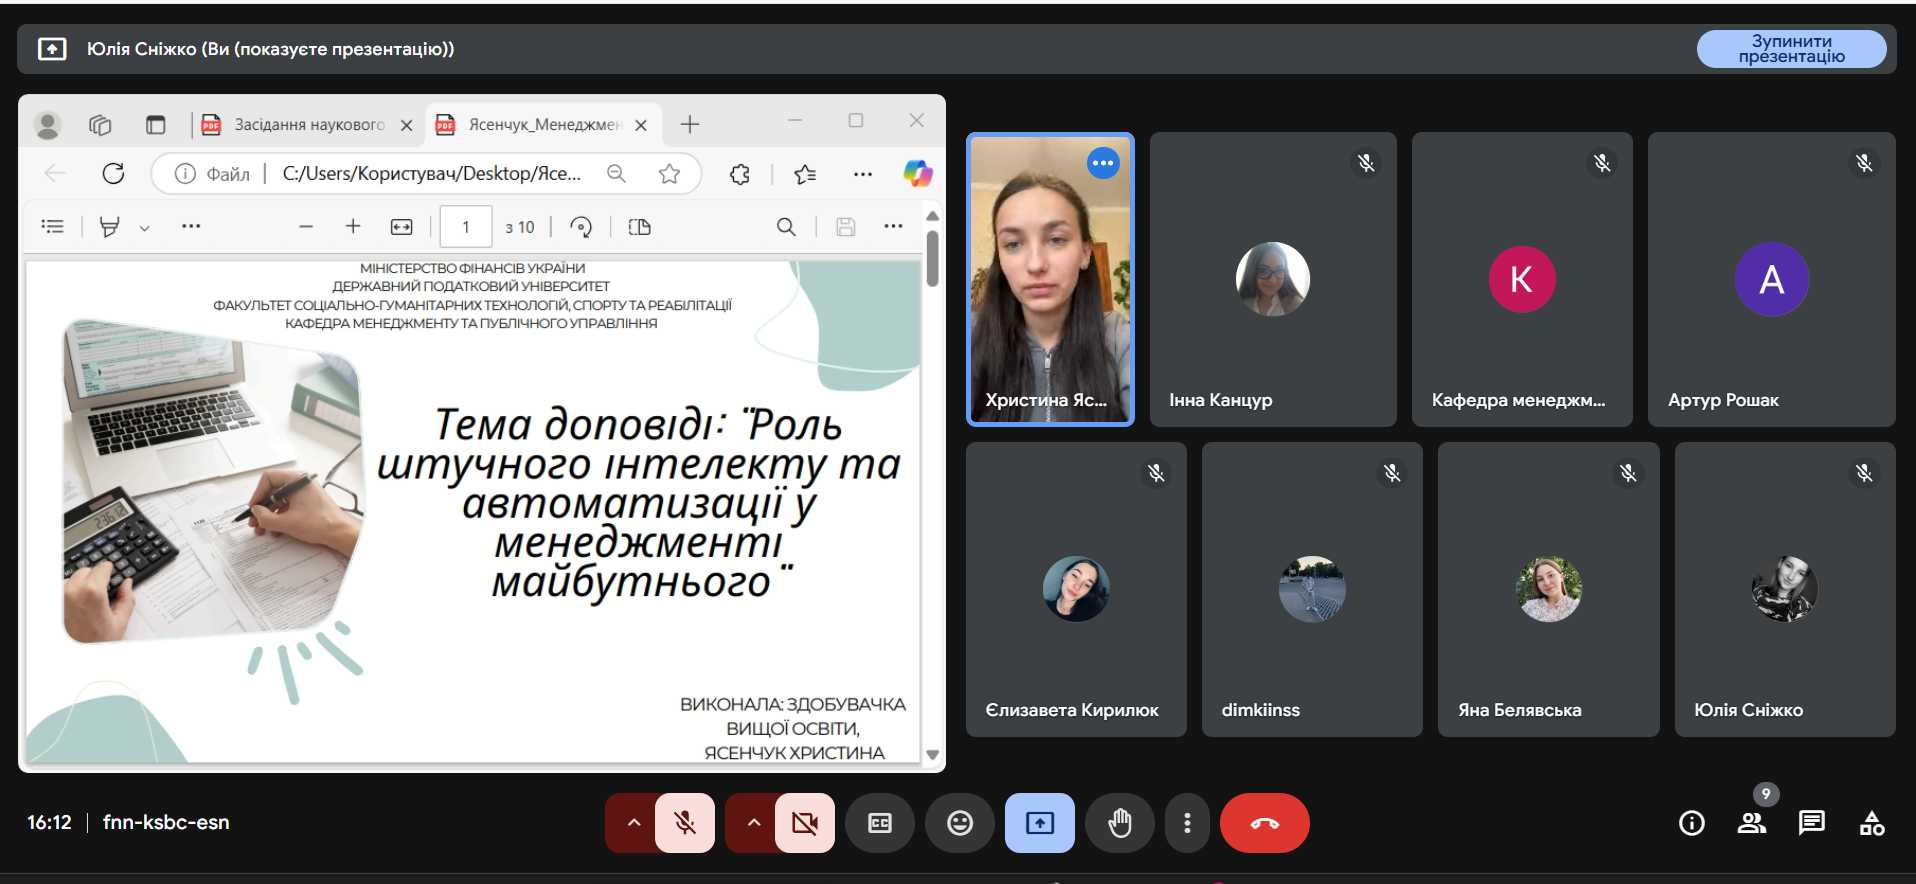Open the activities icon
Image resolution: width=1916 pixels, height=884 pixels.
[1872, 823]
